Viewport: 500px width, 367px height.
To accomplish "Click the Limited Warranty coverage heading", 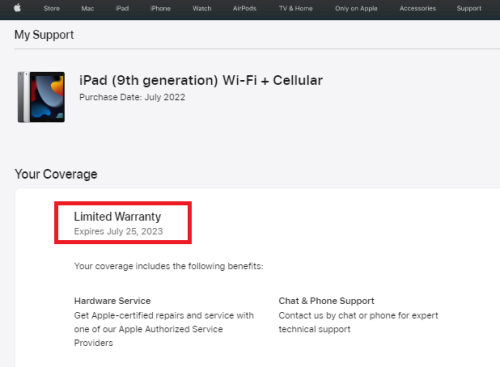I will pos(117,217).
